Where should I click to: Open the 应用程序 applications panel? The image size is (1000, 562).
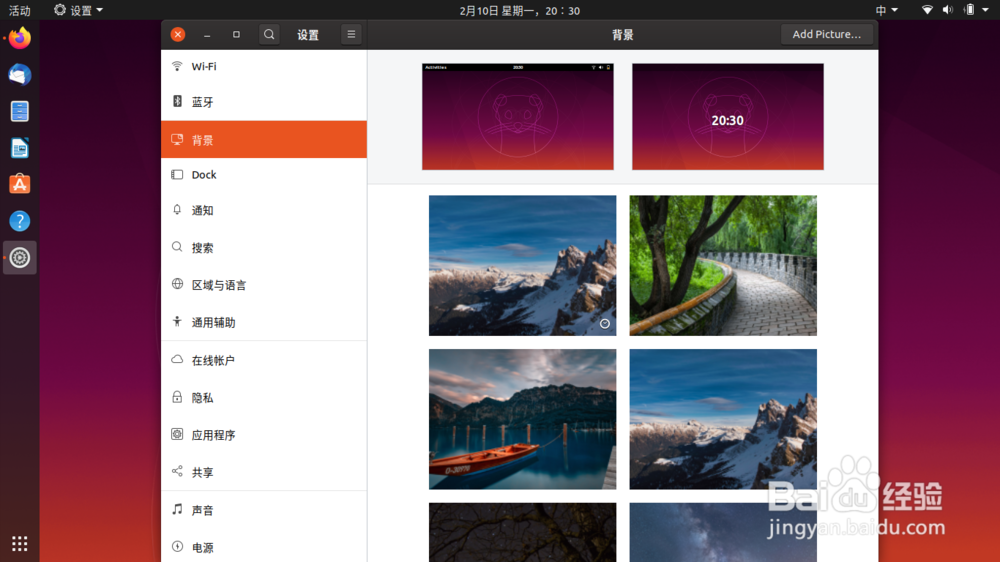click(264, 435)
